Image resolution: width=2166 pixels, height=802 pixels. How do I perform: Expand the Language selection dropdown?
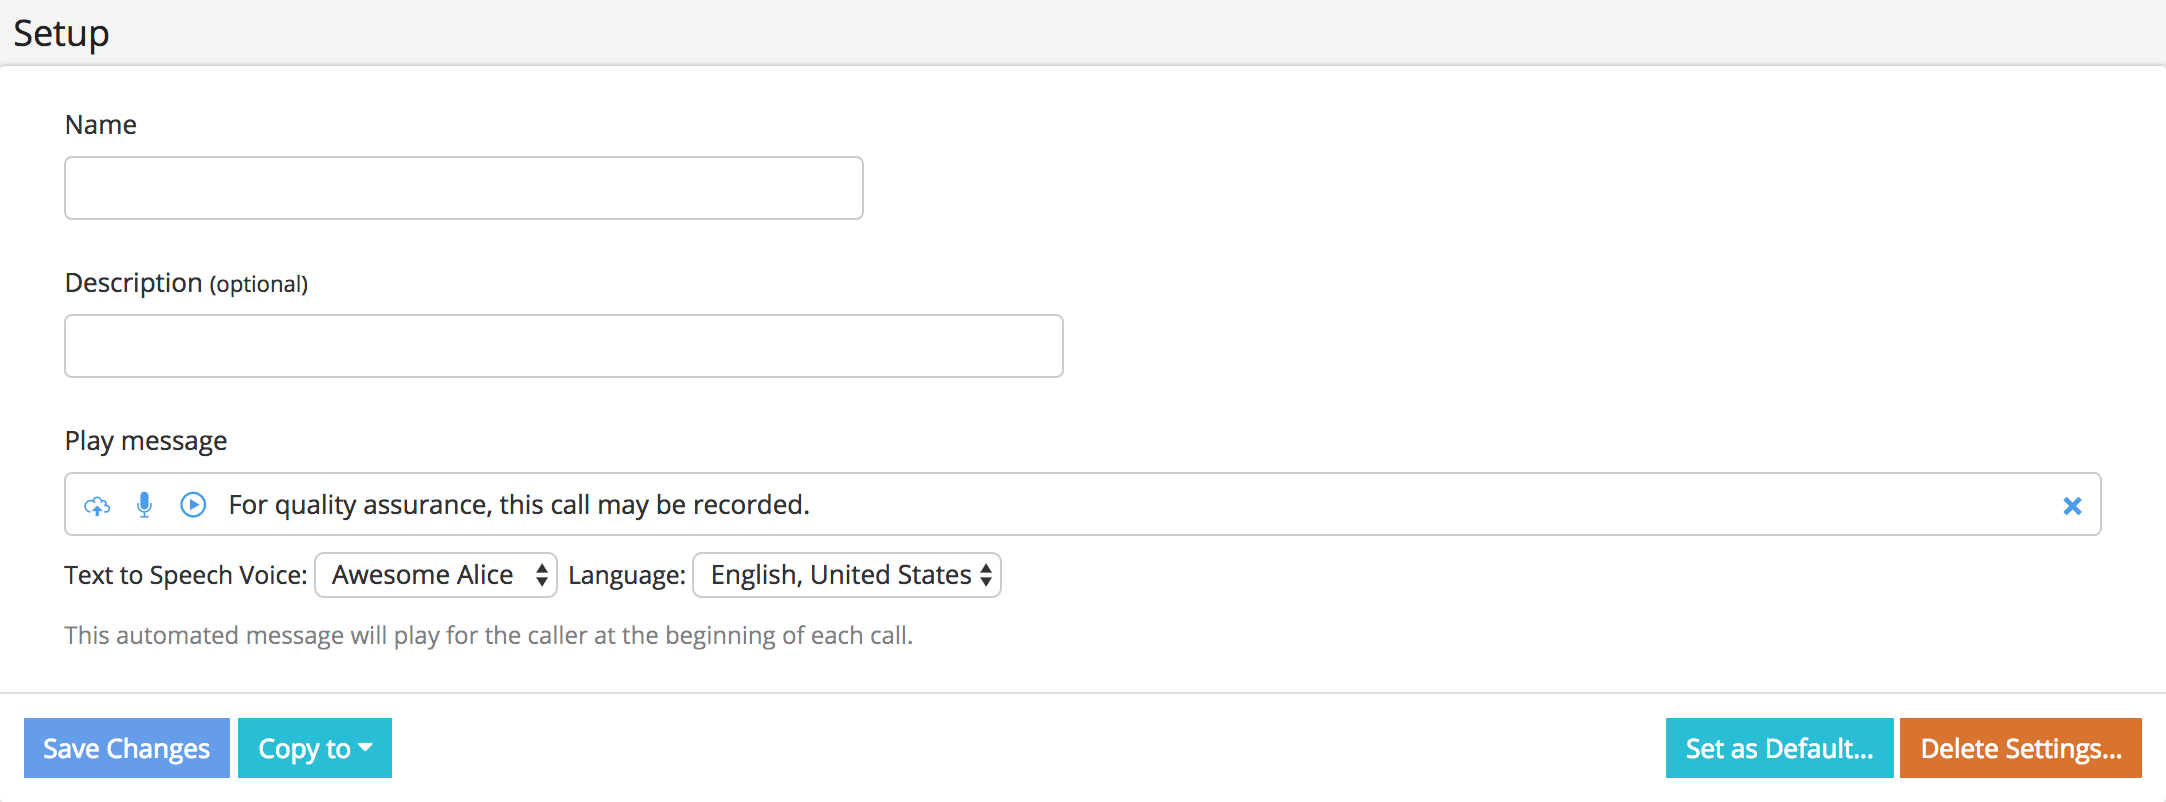coord(847,575)
